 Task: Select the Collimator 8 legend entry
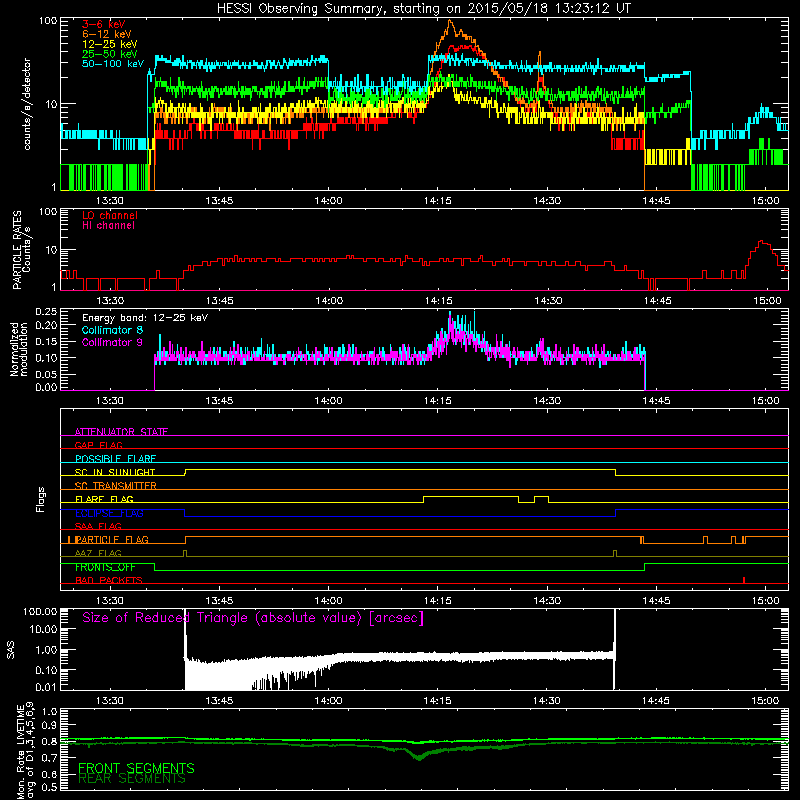click(x=112, y=330)
